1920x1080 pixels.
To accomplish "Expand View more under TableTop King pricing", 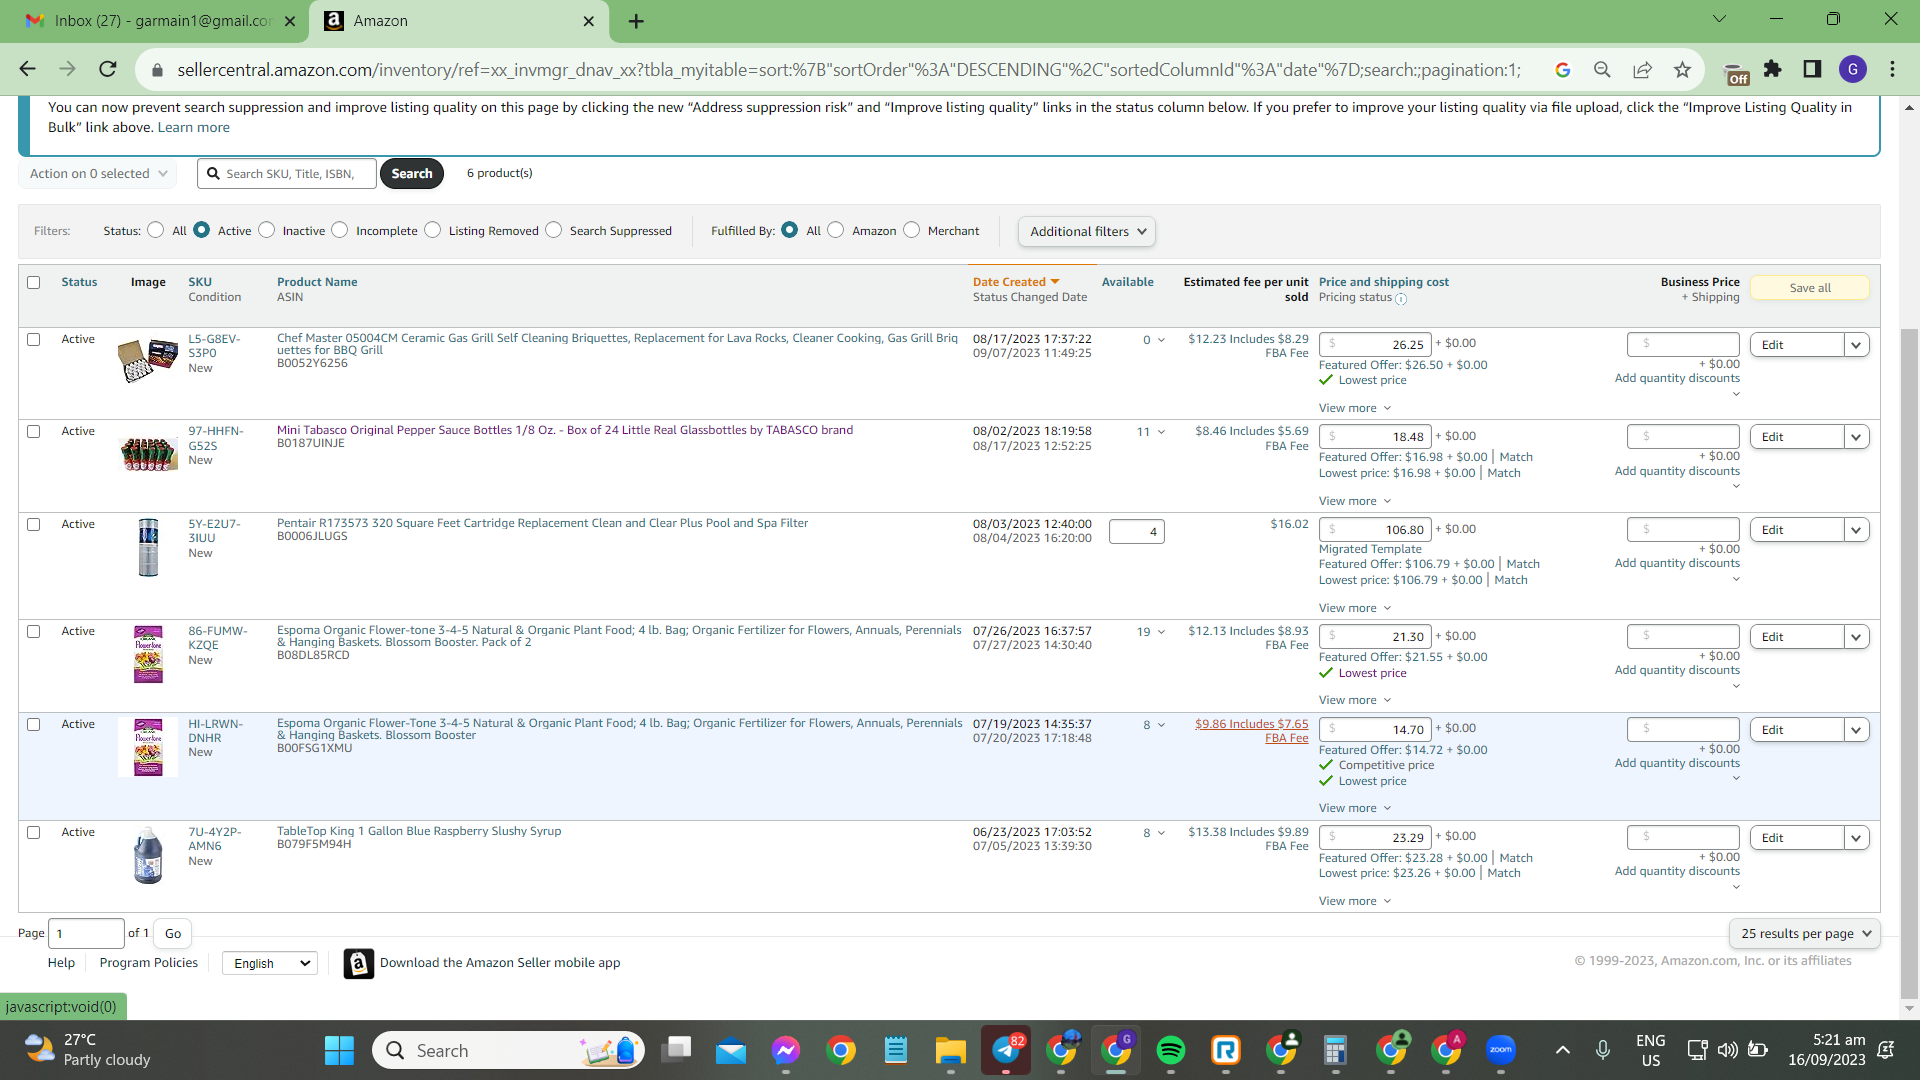I will (x=1355, y=901).
